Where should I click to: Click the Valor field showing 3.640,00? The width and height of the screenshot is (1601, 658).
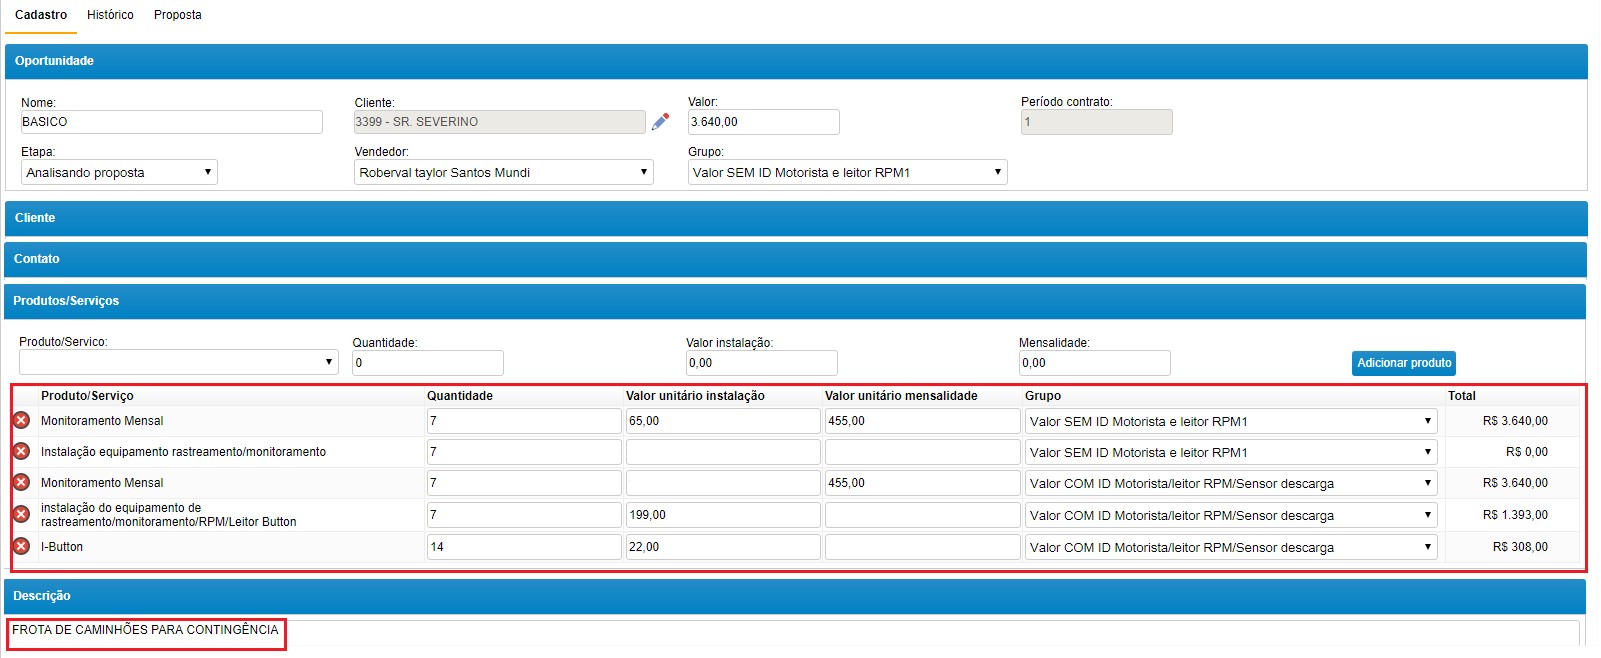[x=763, y=122]
